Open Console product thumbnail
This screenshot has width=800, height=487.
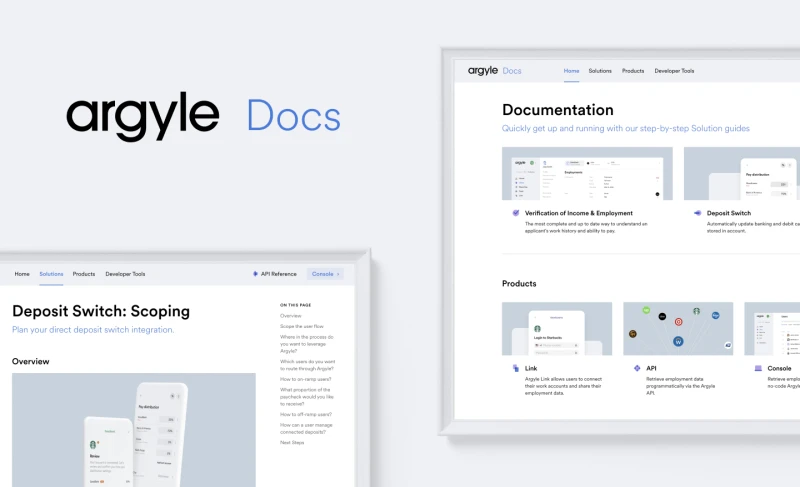pyautogui.click(x=772, y=328)
